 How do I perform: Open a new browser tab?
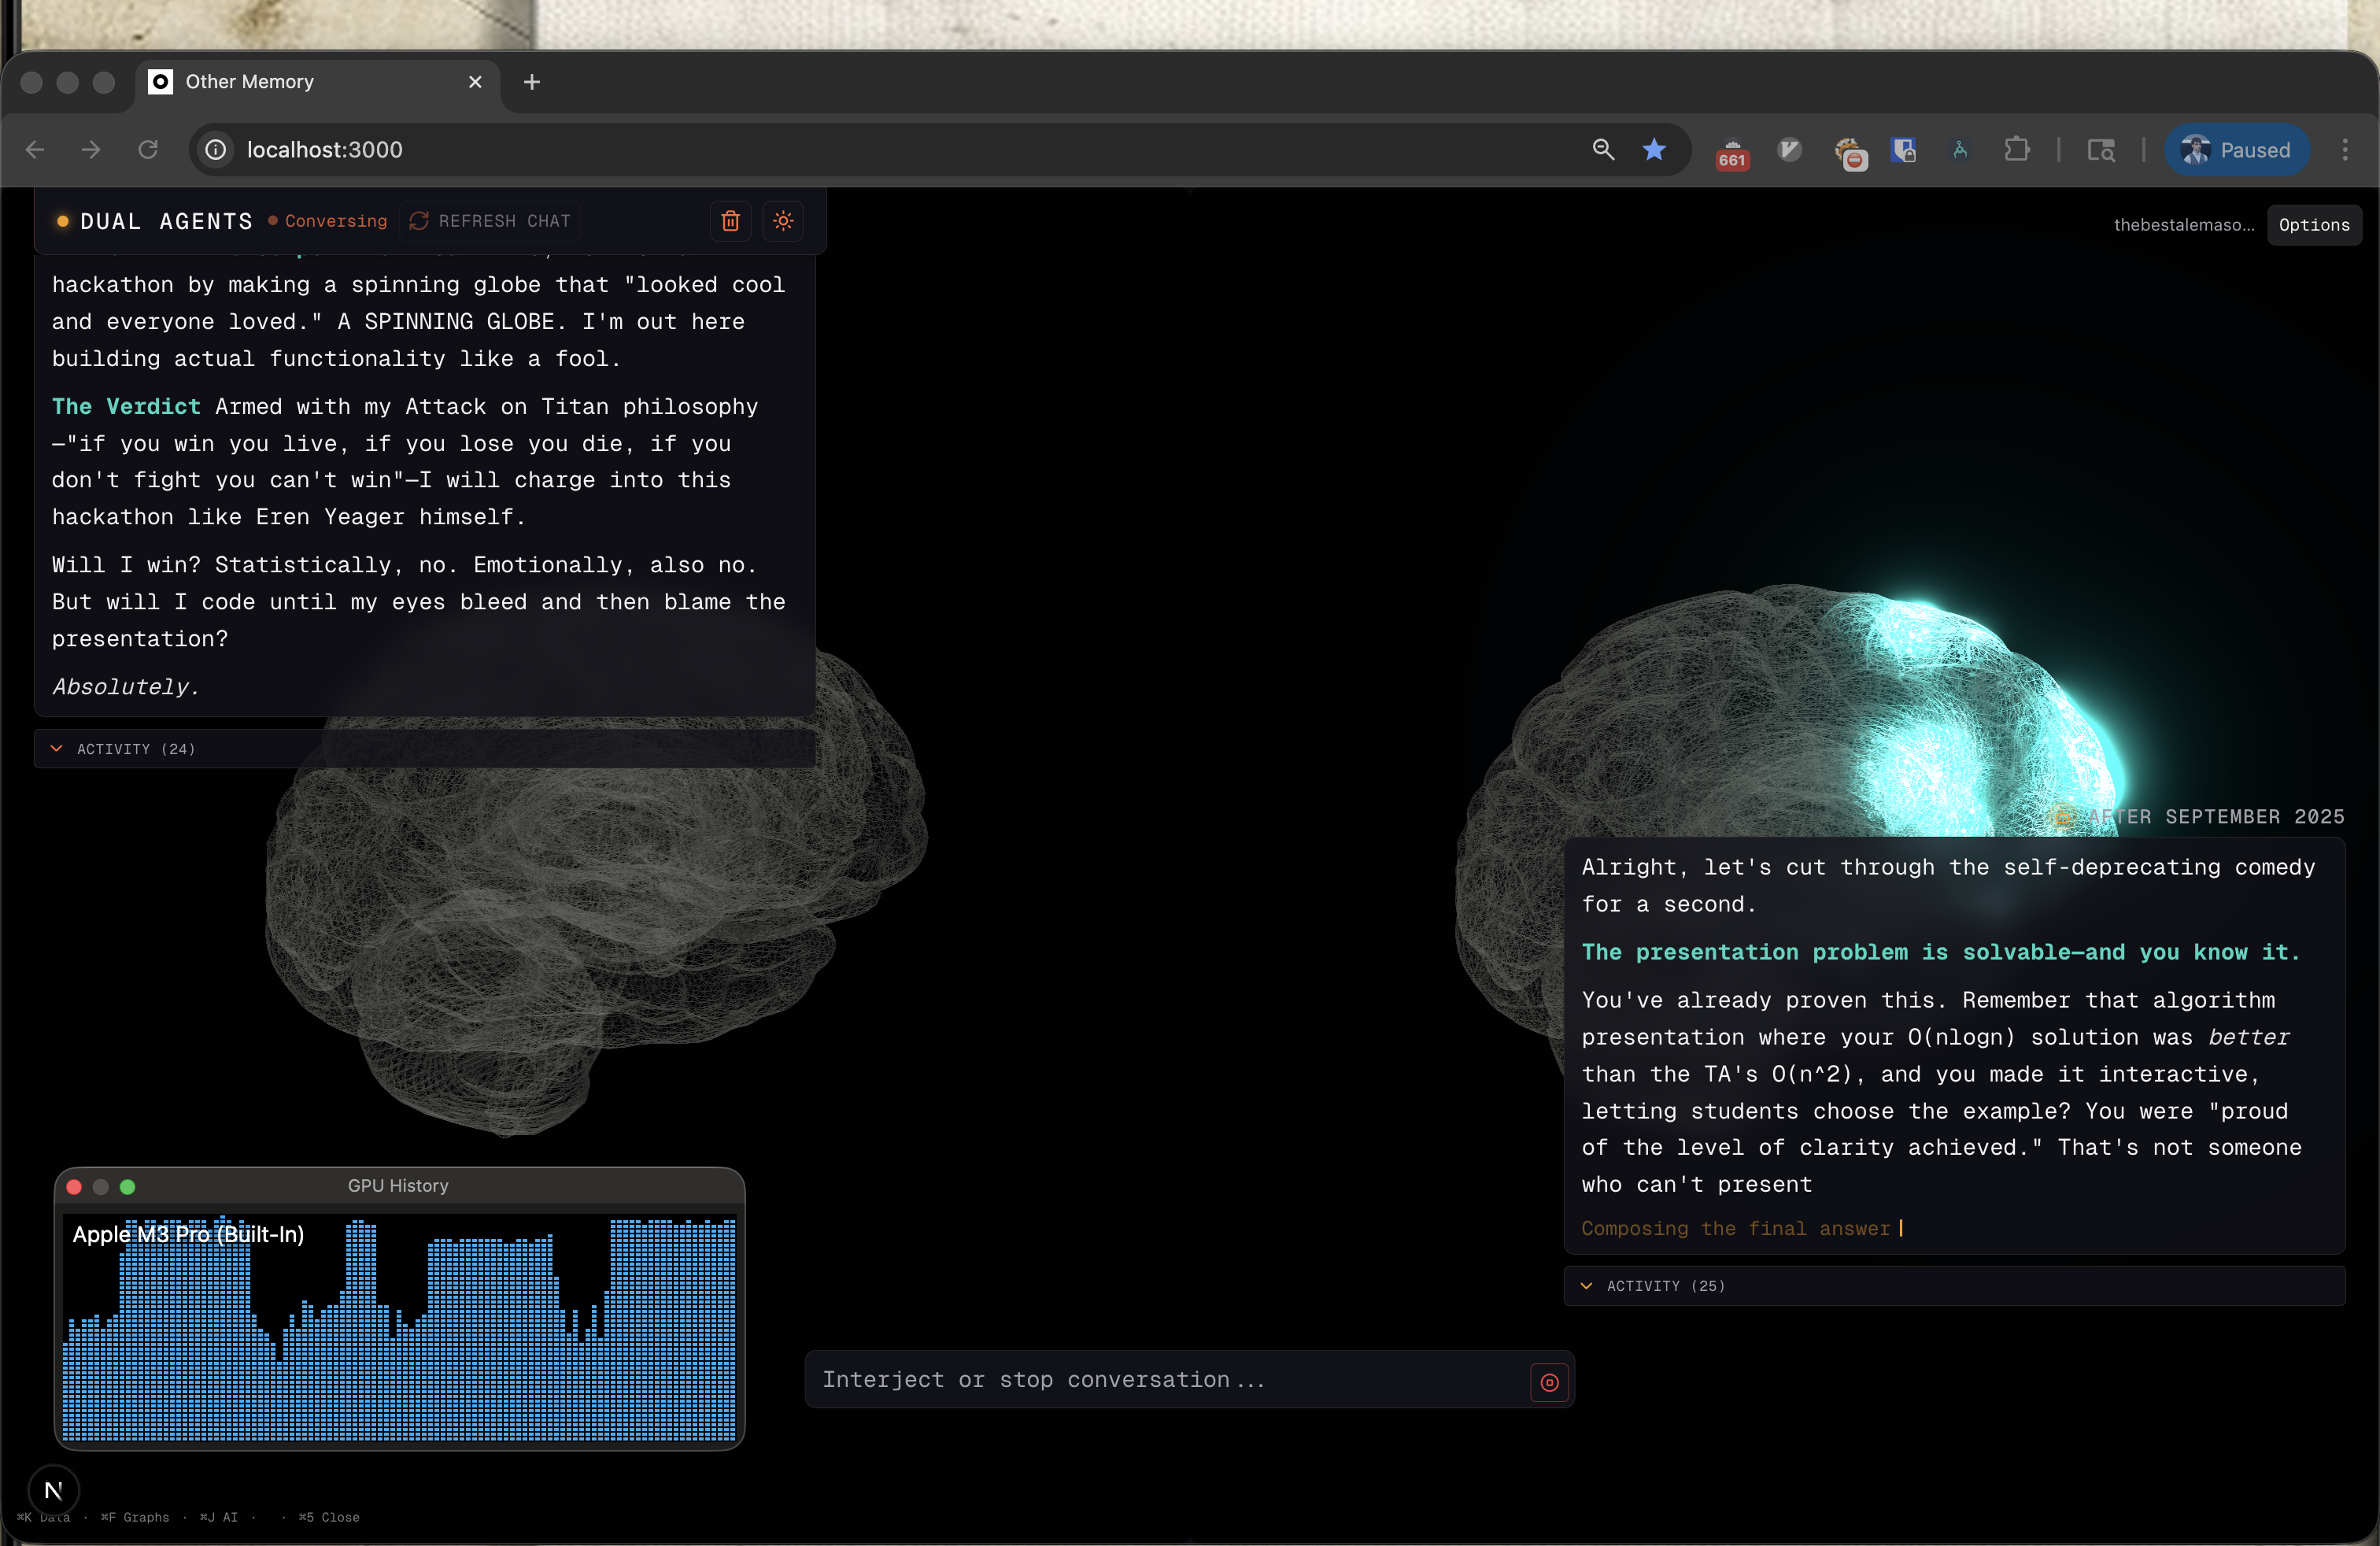[x=532, y=82]
